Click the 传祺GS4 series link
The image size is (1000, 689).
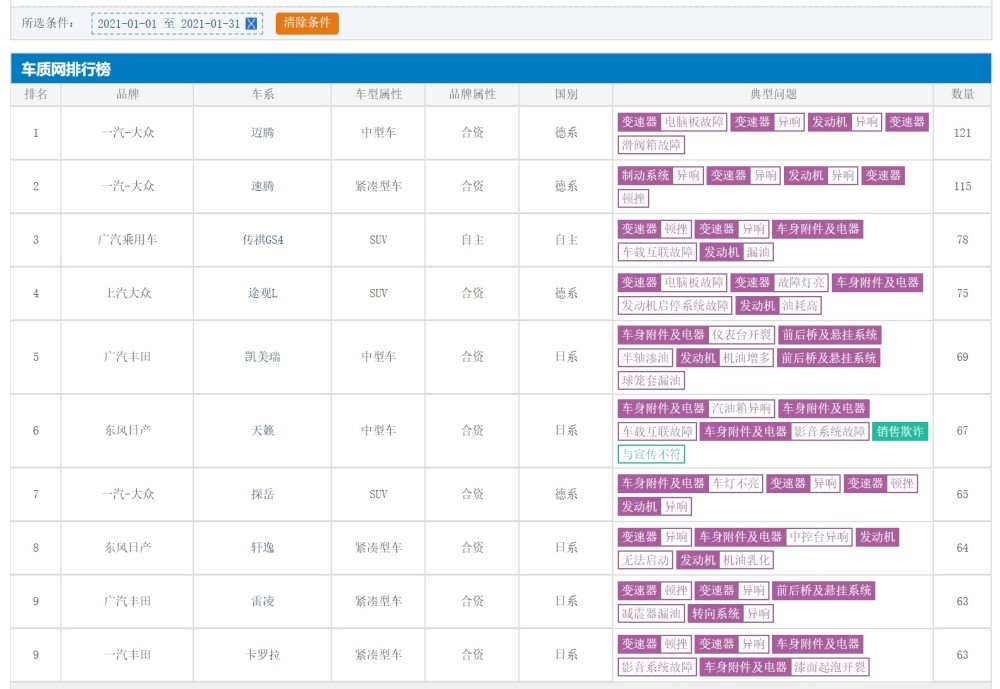point(262,240)
